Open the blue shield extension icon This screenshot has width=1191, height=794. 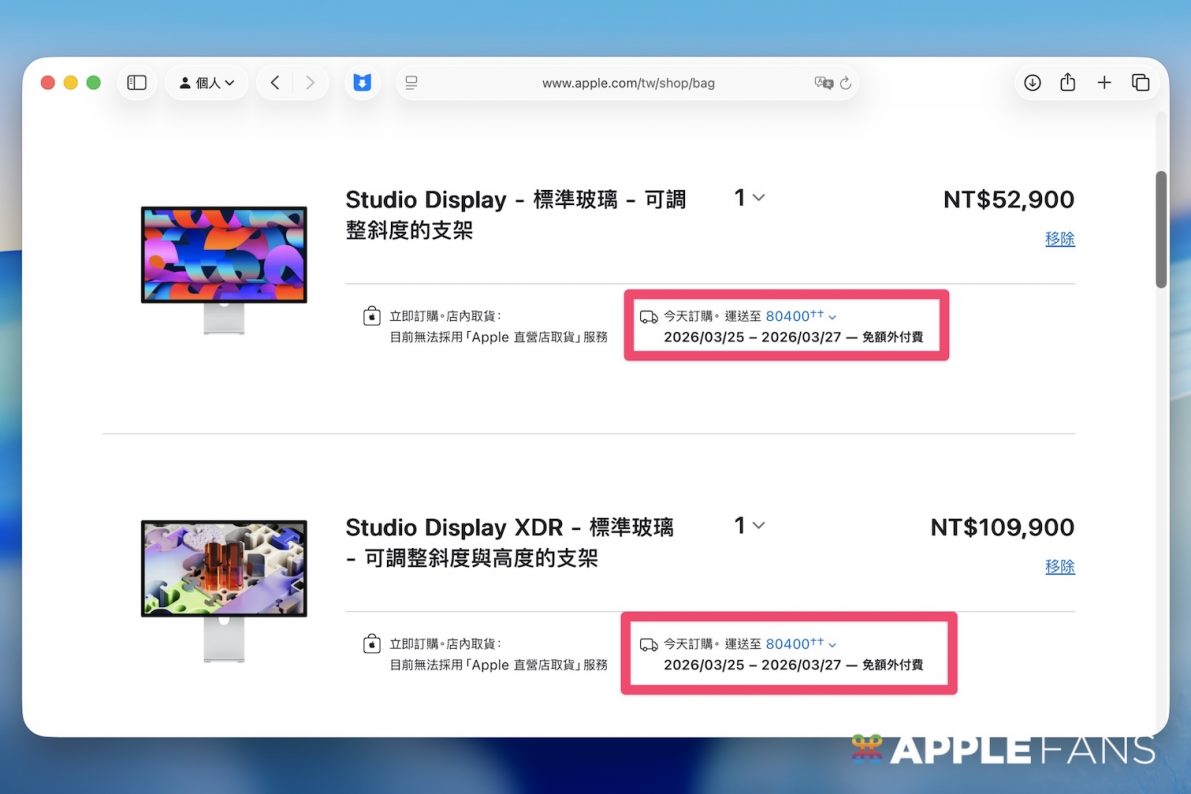point(362,83)
